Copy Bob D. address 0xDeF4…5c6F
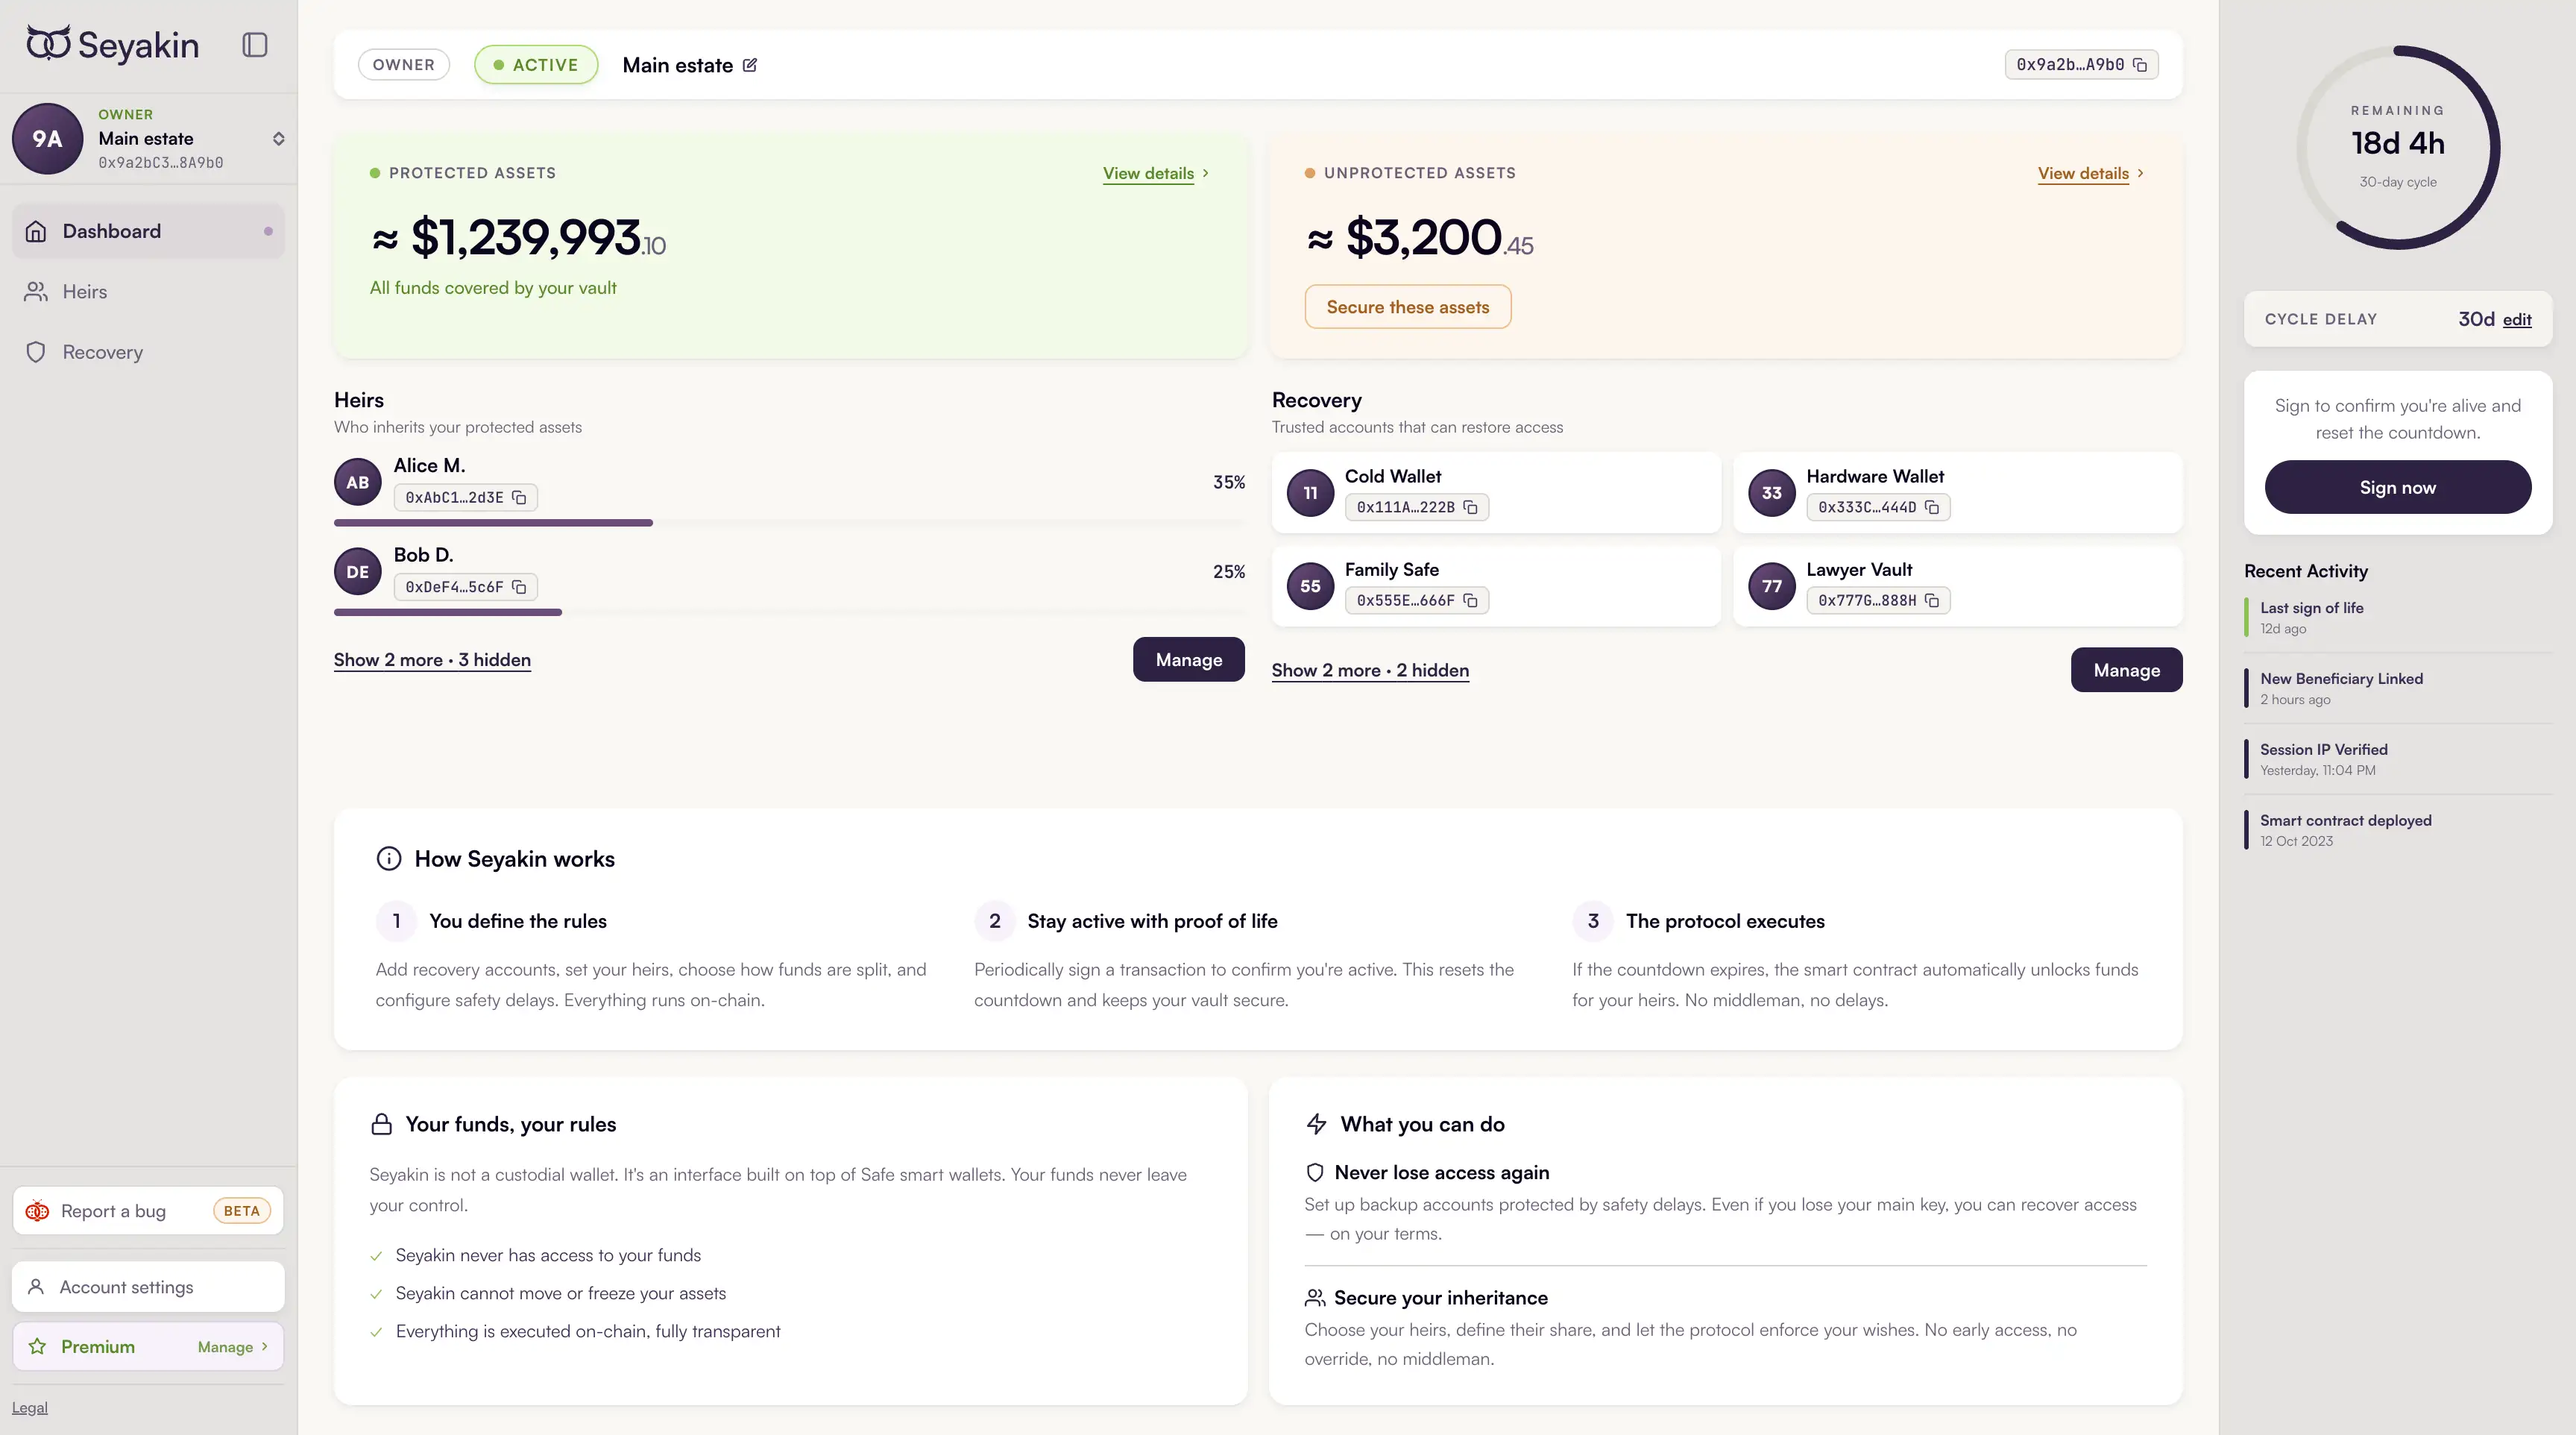Image resolution: width=2576 pixels, height=1435 pixels. pyautogui.click(x=519, y=587)
